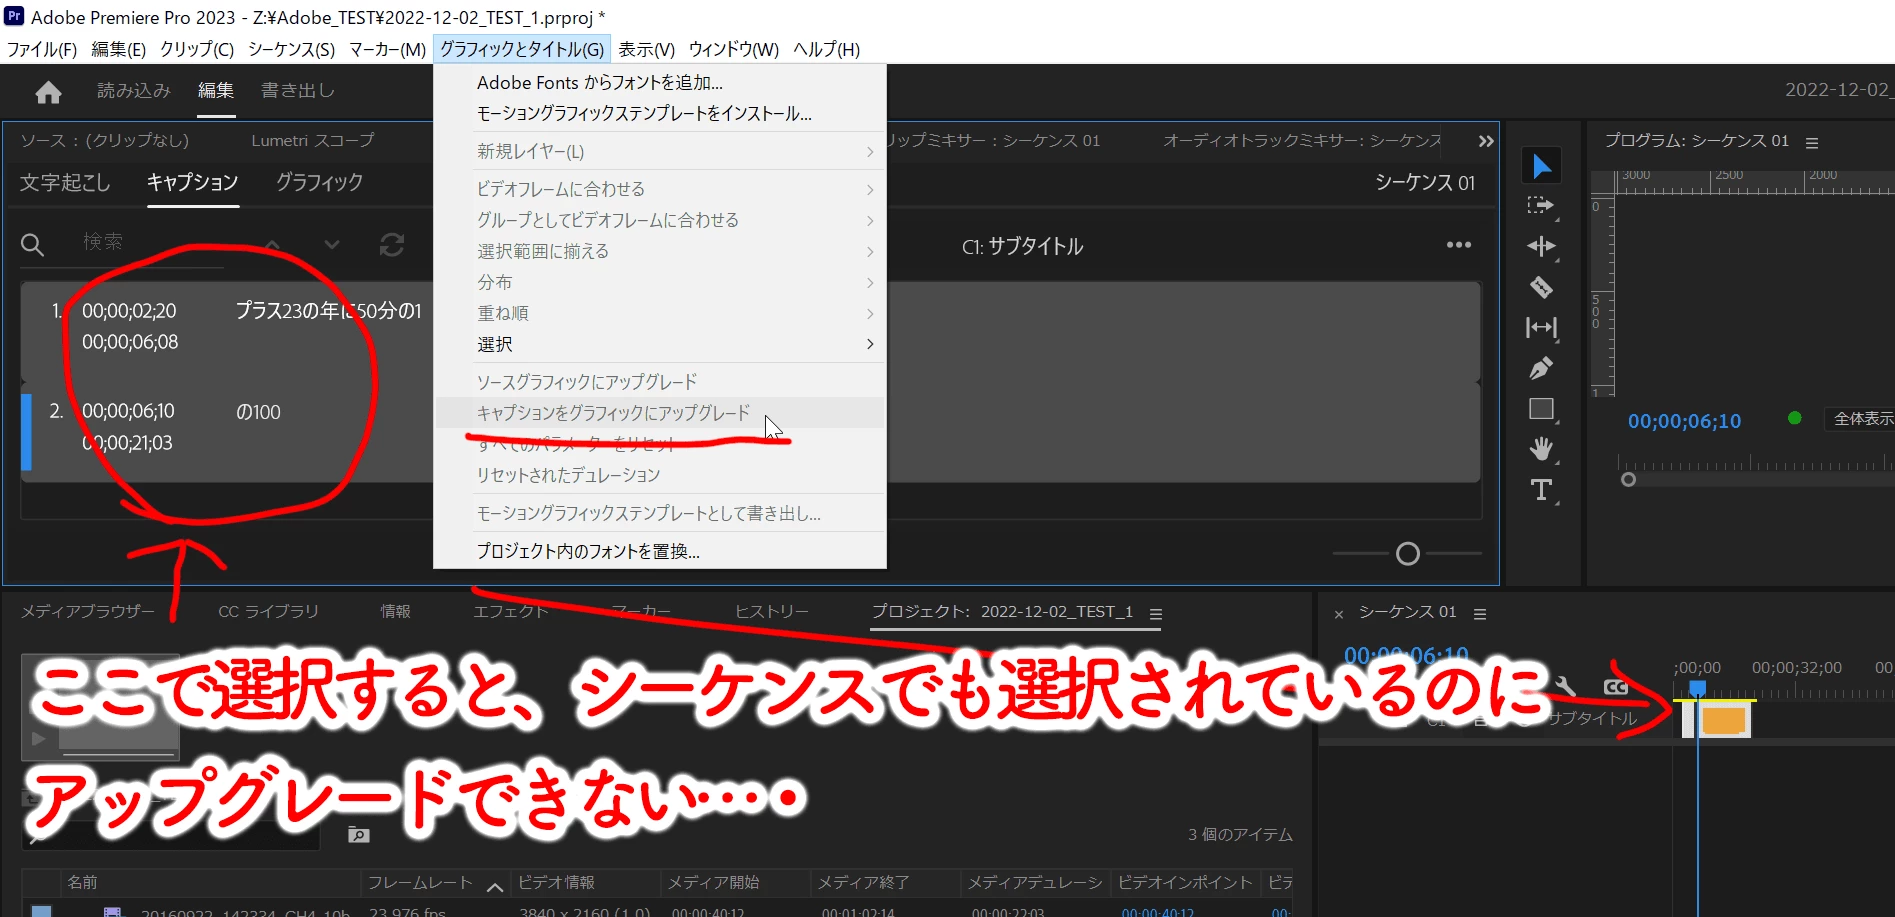Viewport: 1895px width, 917px height.
Task: Click the メディア開始 column header
Action: point(713,882)
